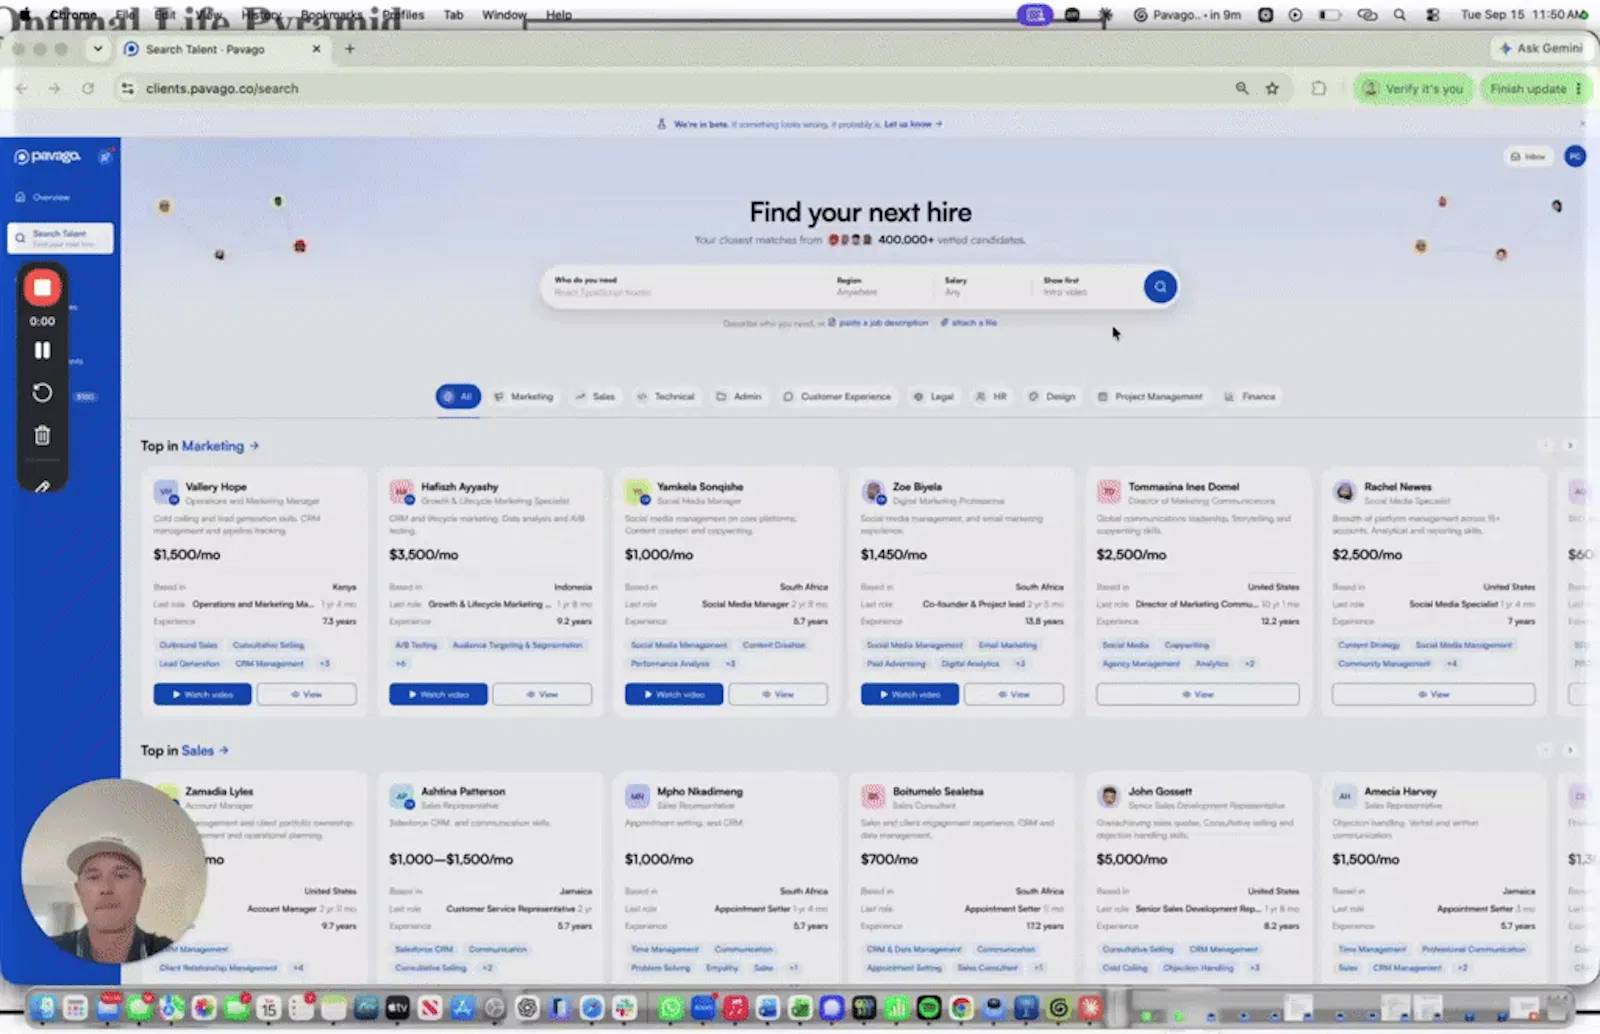Screen dimensions: 1600x1034
Task: Select the All category filter
Action: pos(458,397)
